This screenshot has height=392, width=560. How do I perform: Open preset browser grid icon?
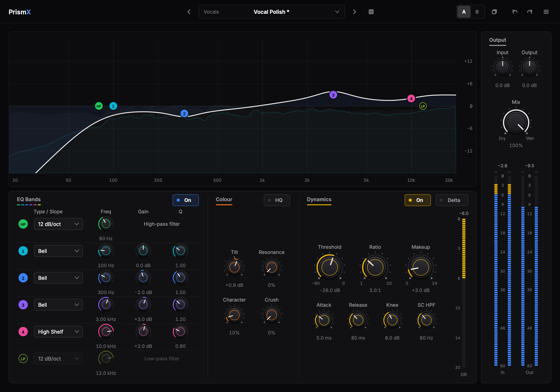click(x=371, y=12)
